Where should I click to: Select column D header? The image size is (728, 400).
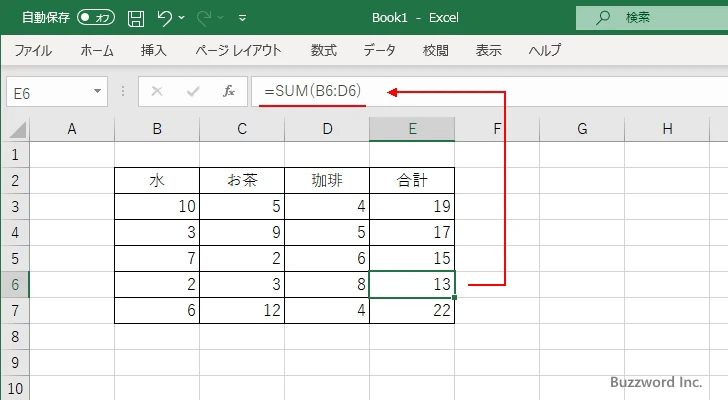point(327,129)
